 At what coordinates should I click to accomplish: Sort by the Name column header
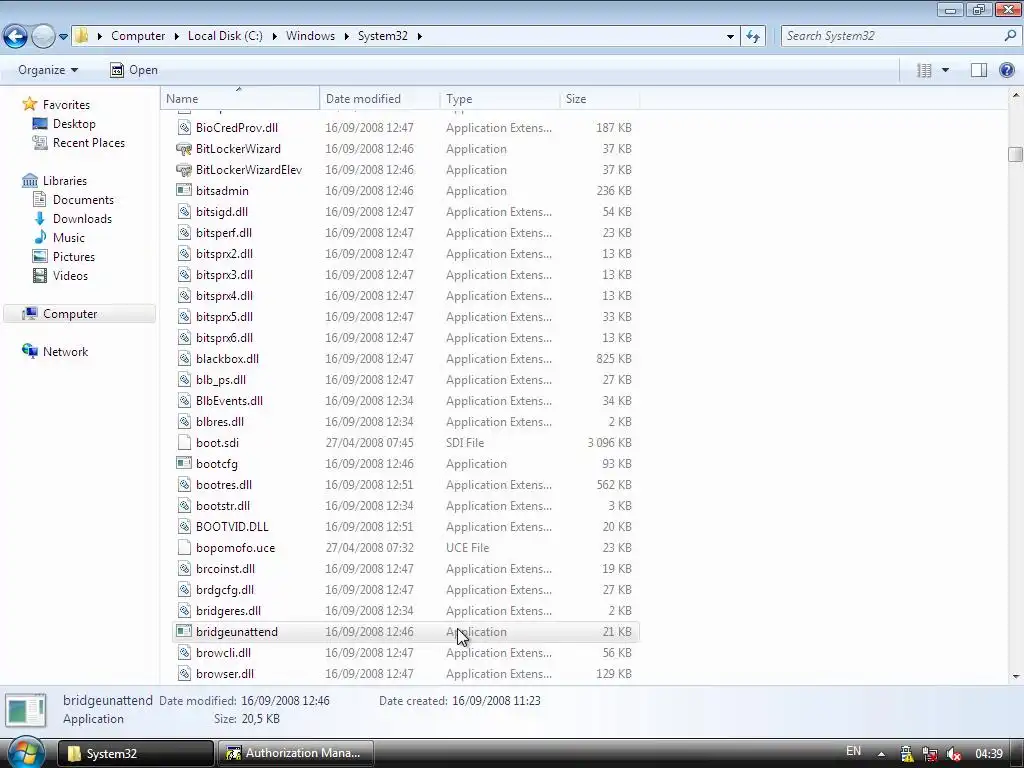click(240, 99)
